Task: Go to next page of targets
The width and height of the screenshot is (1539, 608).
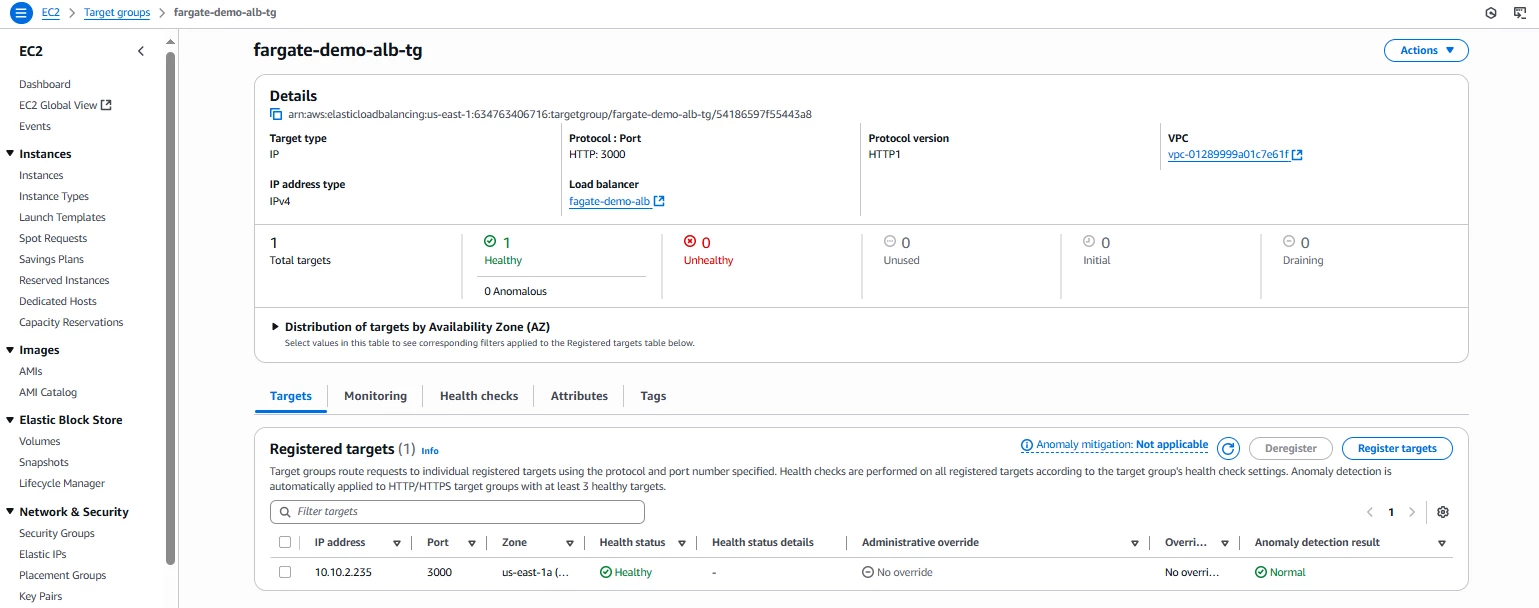Action: (x=1411, y=512)
